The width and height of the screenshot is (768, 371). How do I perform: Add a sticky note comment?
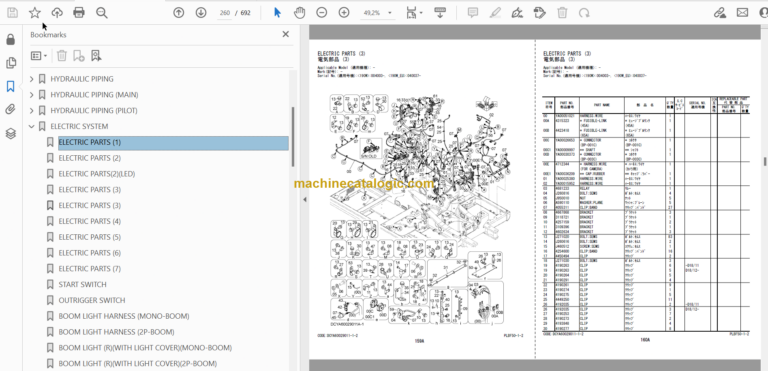pyautogui.click(x=473, y=13)
